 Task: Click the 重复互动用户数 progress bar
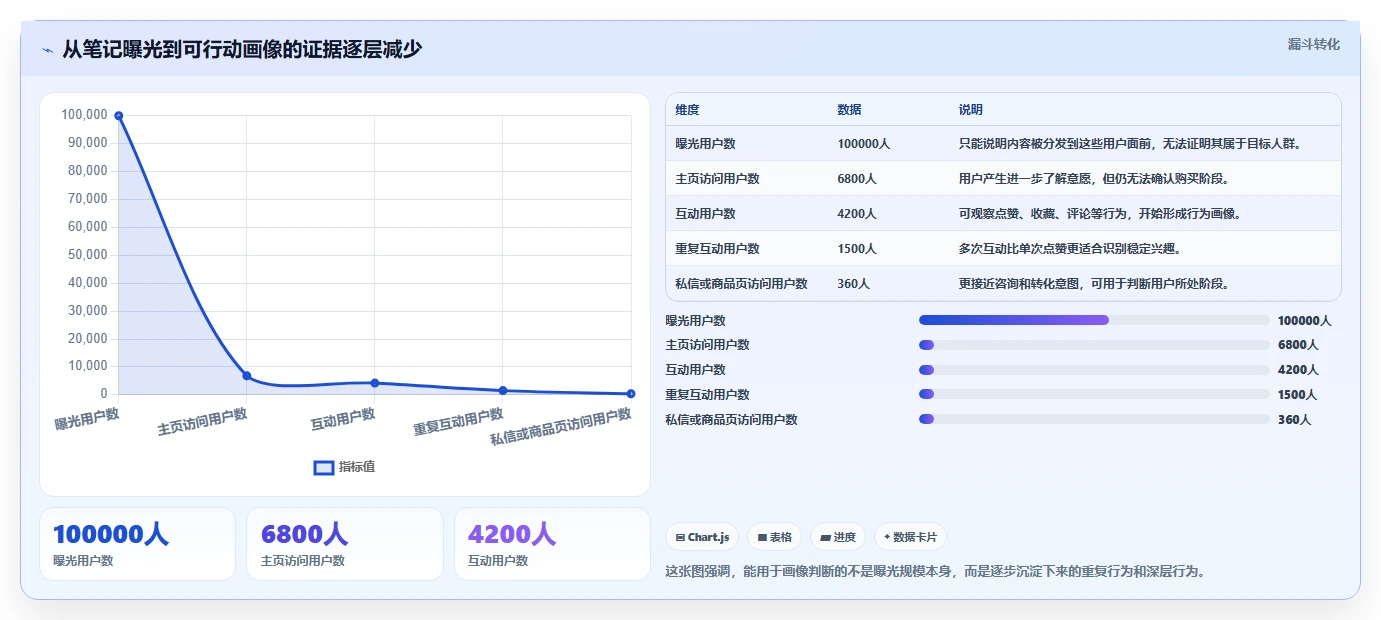coord(1094,395)
